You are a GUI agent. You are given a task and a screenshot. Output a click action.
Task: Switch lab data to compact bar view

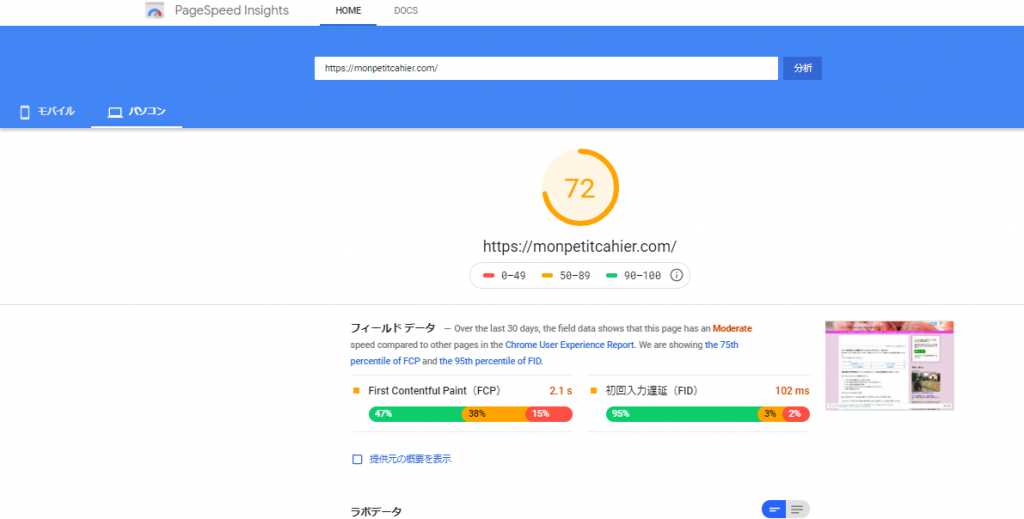click(x=774, y=509)
